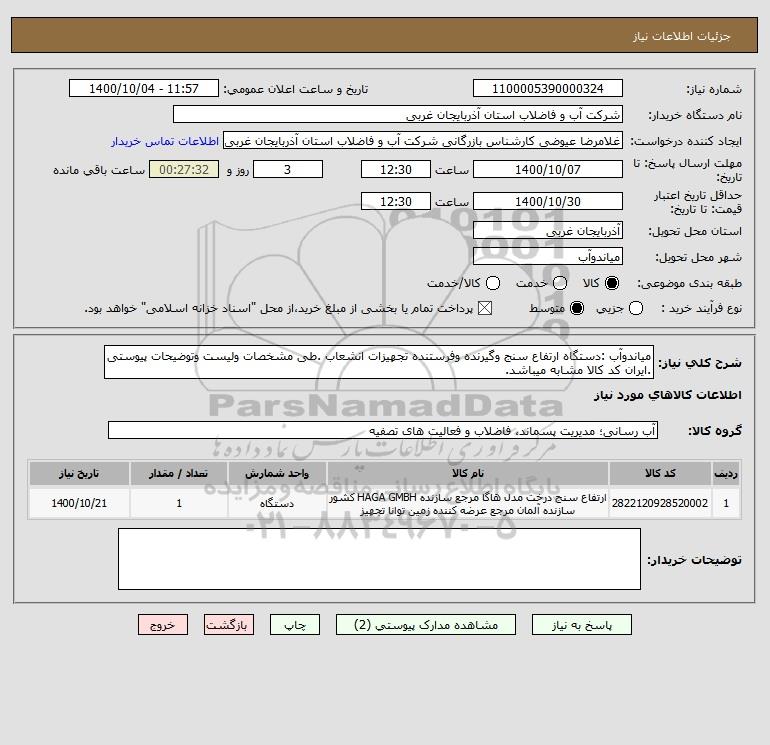Click the پاسخ به نیاز button

(582, 625)
